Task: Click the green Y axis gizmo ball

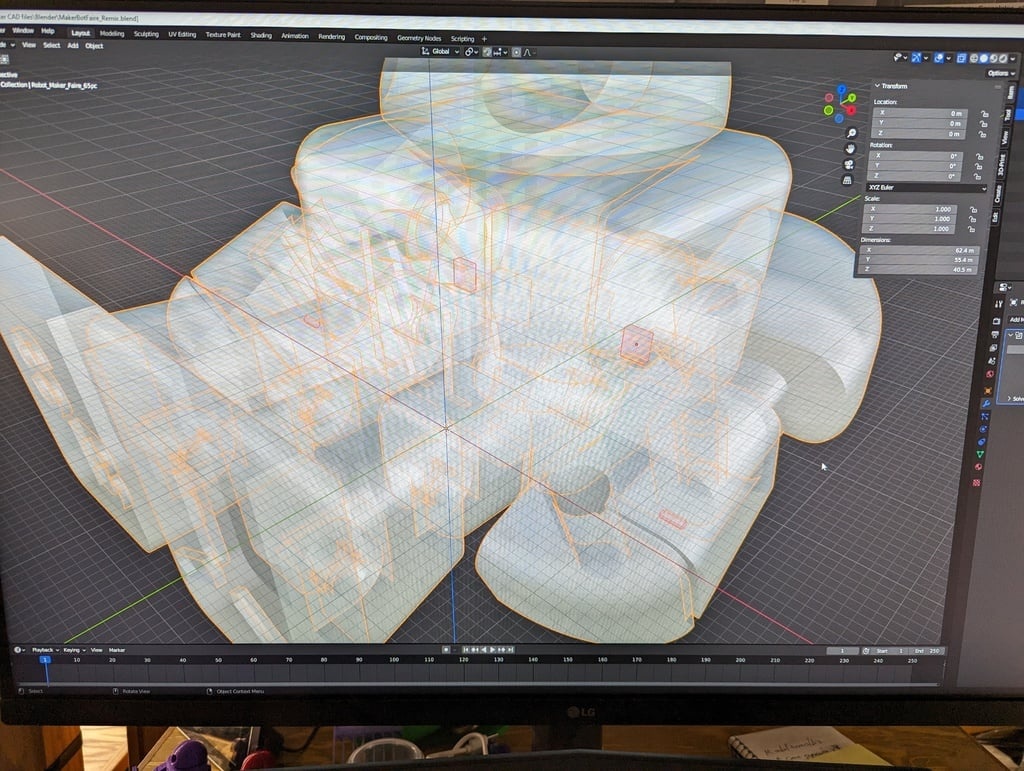Action: (852, 98)
